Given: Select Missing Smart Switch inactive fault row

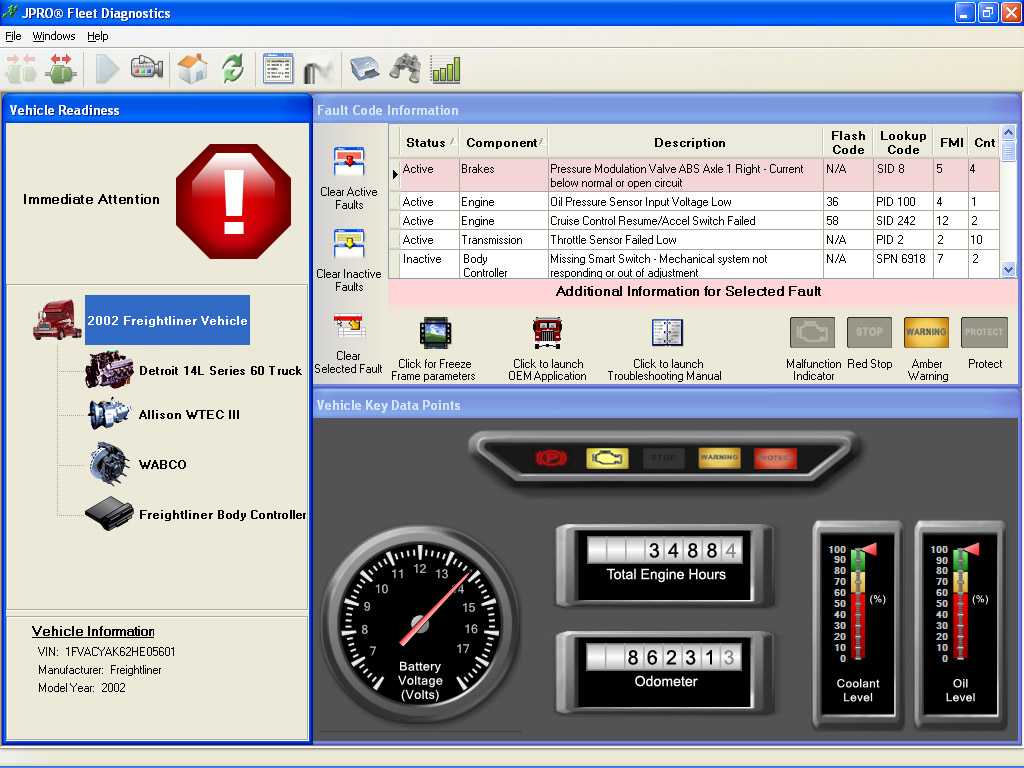Looking at the screenshot, I should pyautogui.click(x=694, y=265).
